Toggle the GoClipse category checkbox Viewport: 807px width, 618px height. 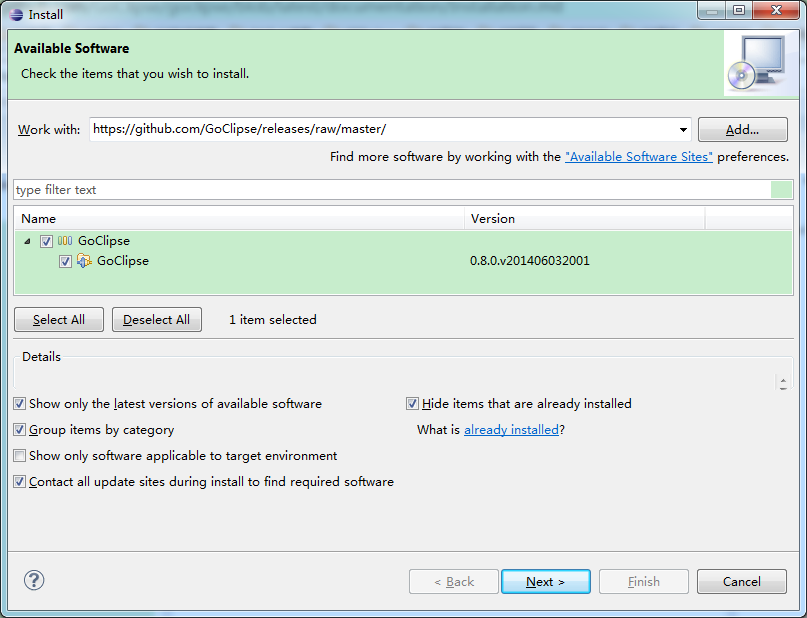tap(46, 241)
